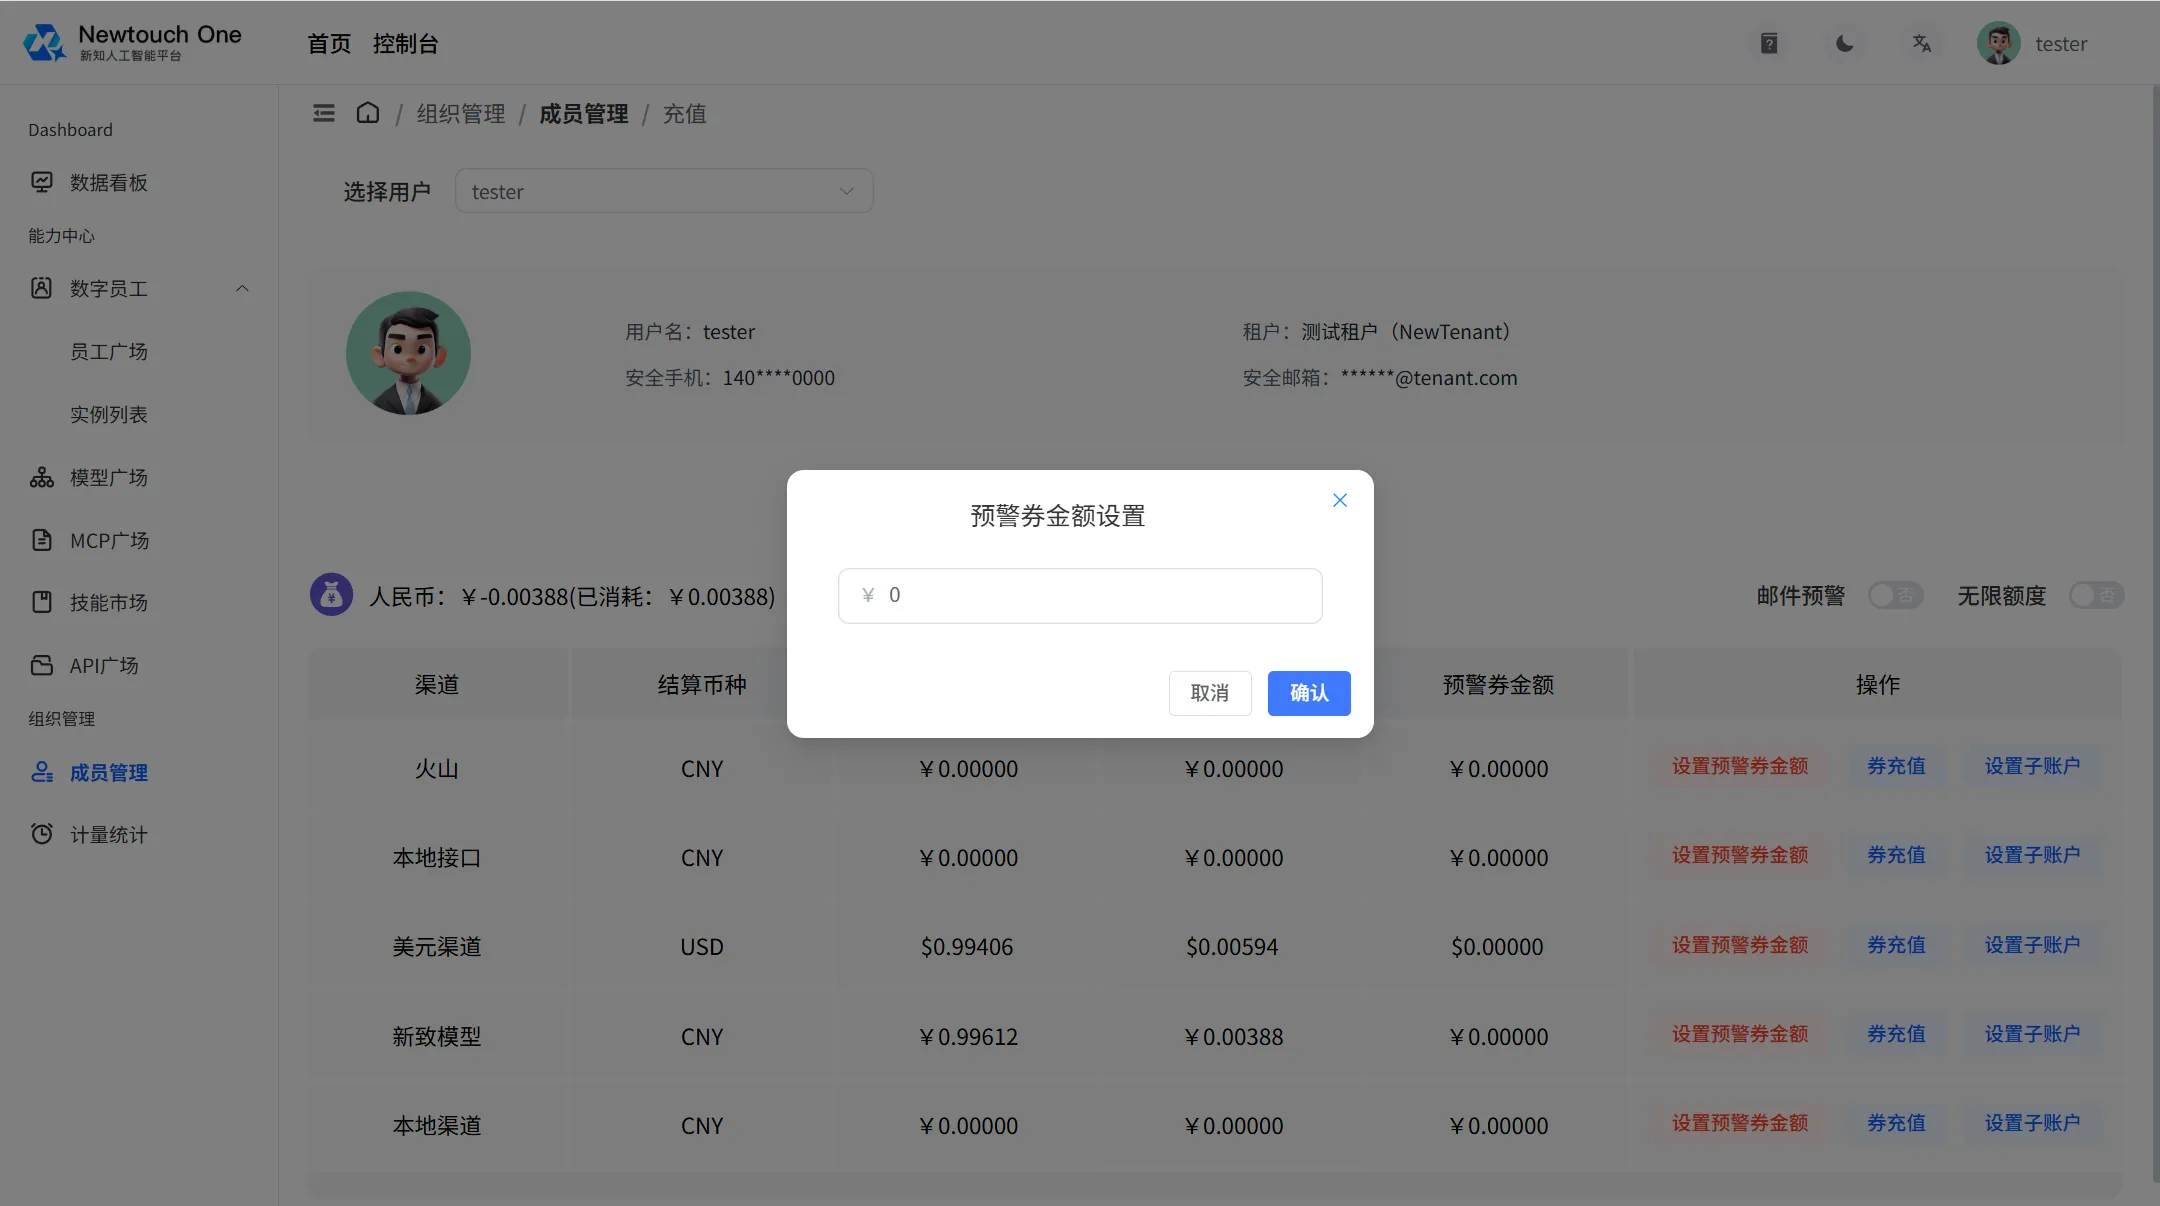This screenshot has height=1206, width=2160.
Task: Click 券充值 for the 本地渠道 row
Action: [1896, 1123]
